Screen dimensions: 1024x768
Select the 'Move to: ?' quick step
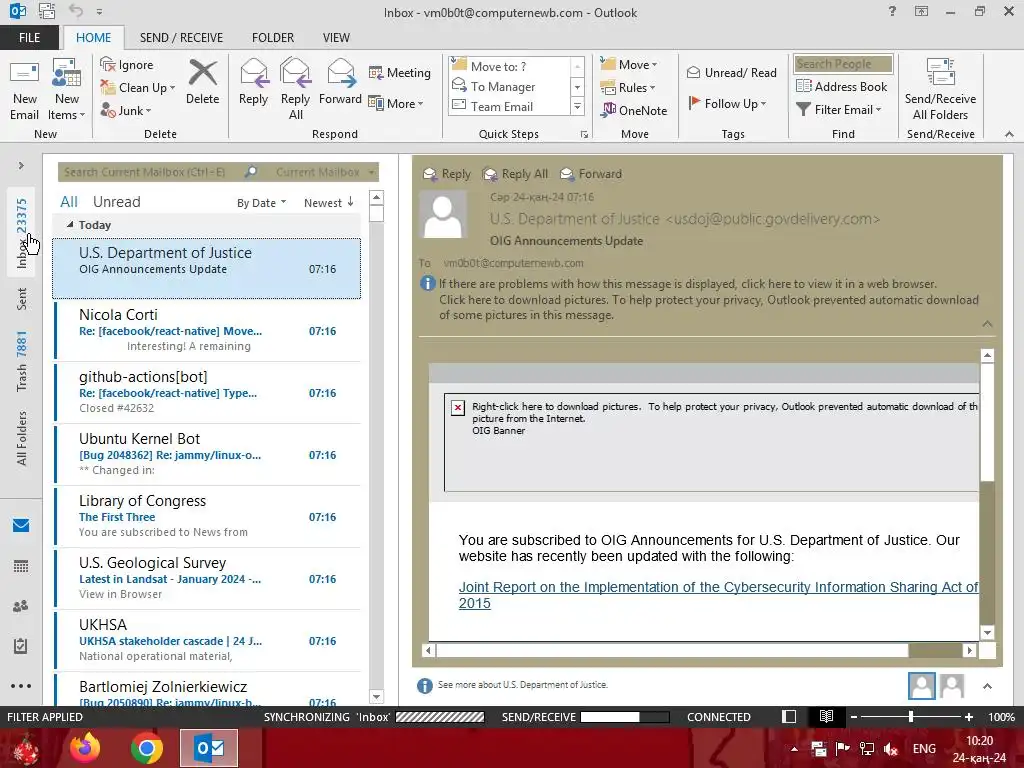[510, 67]
